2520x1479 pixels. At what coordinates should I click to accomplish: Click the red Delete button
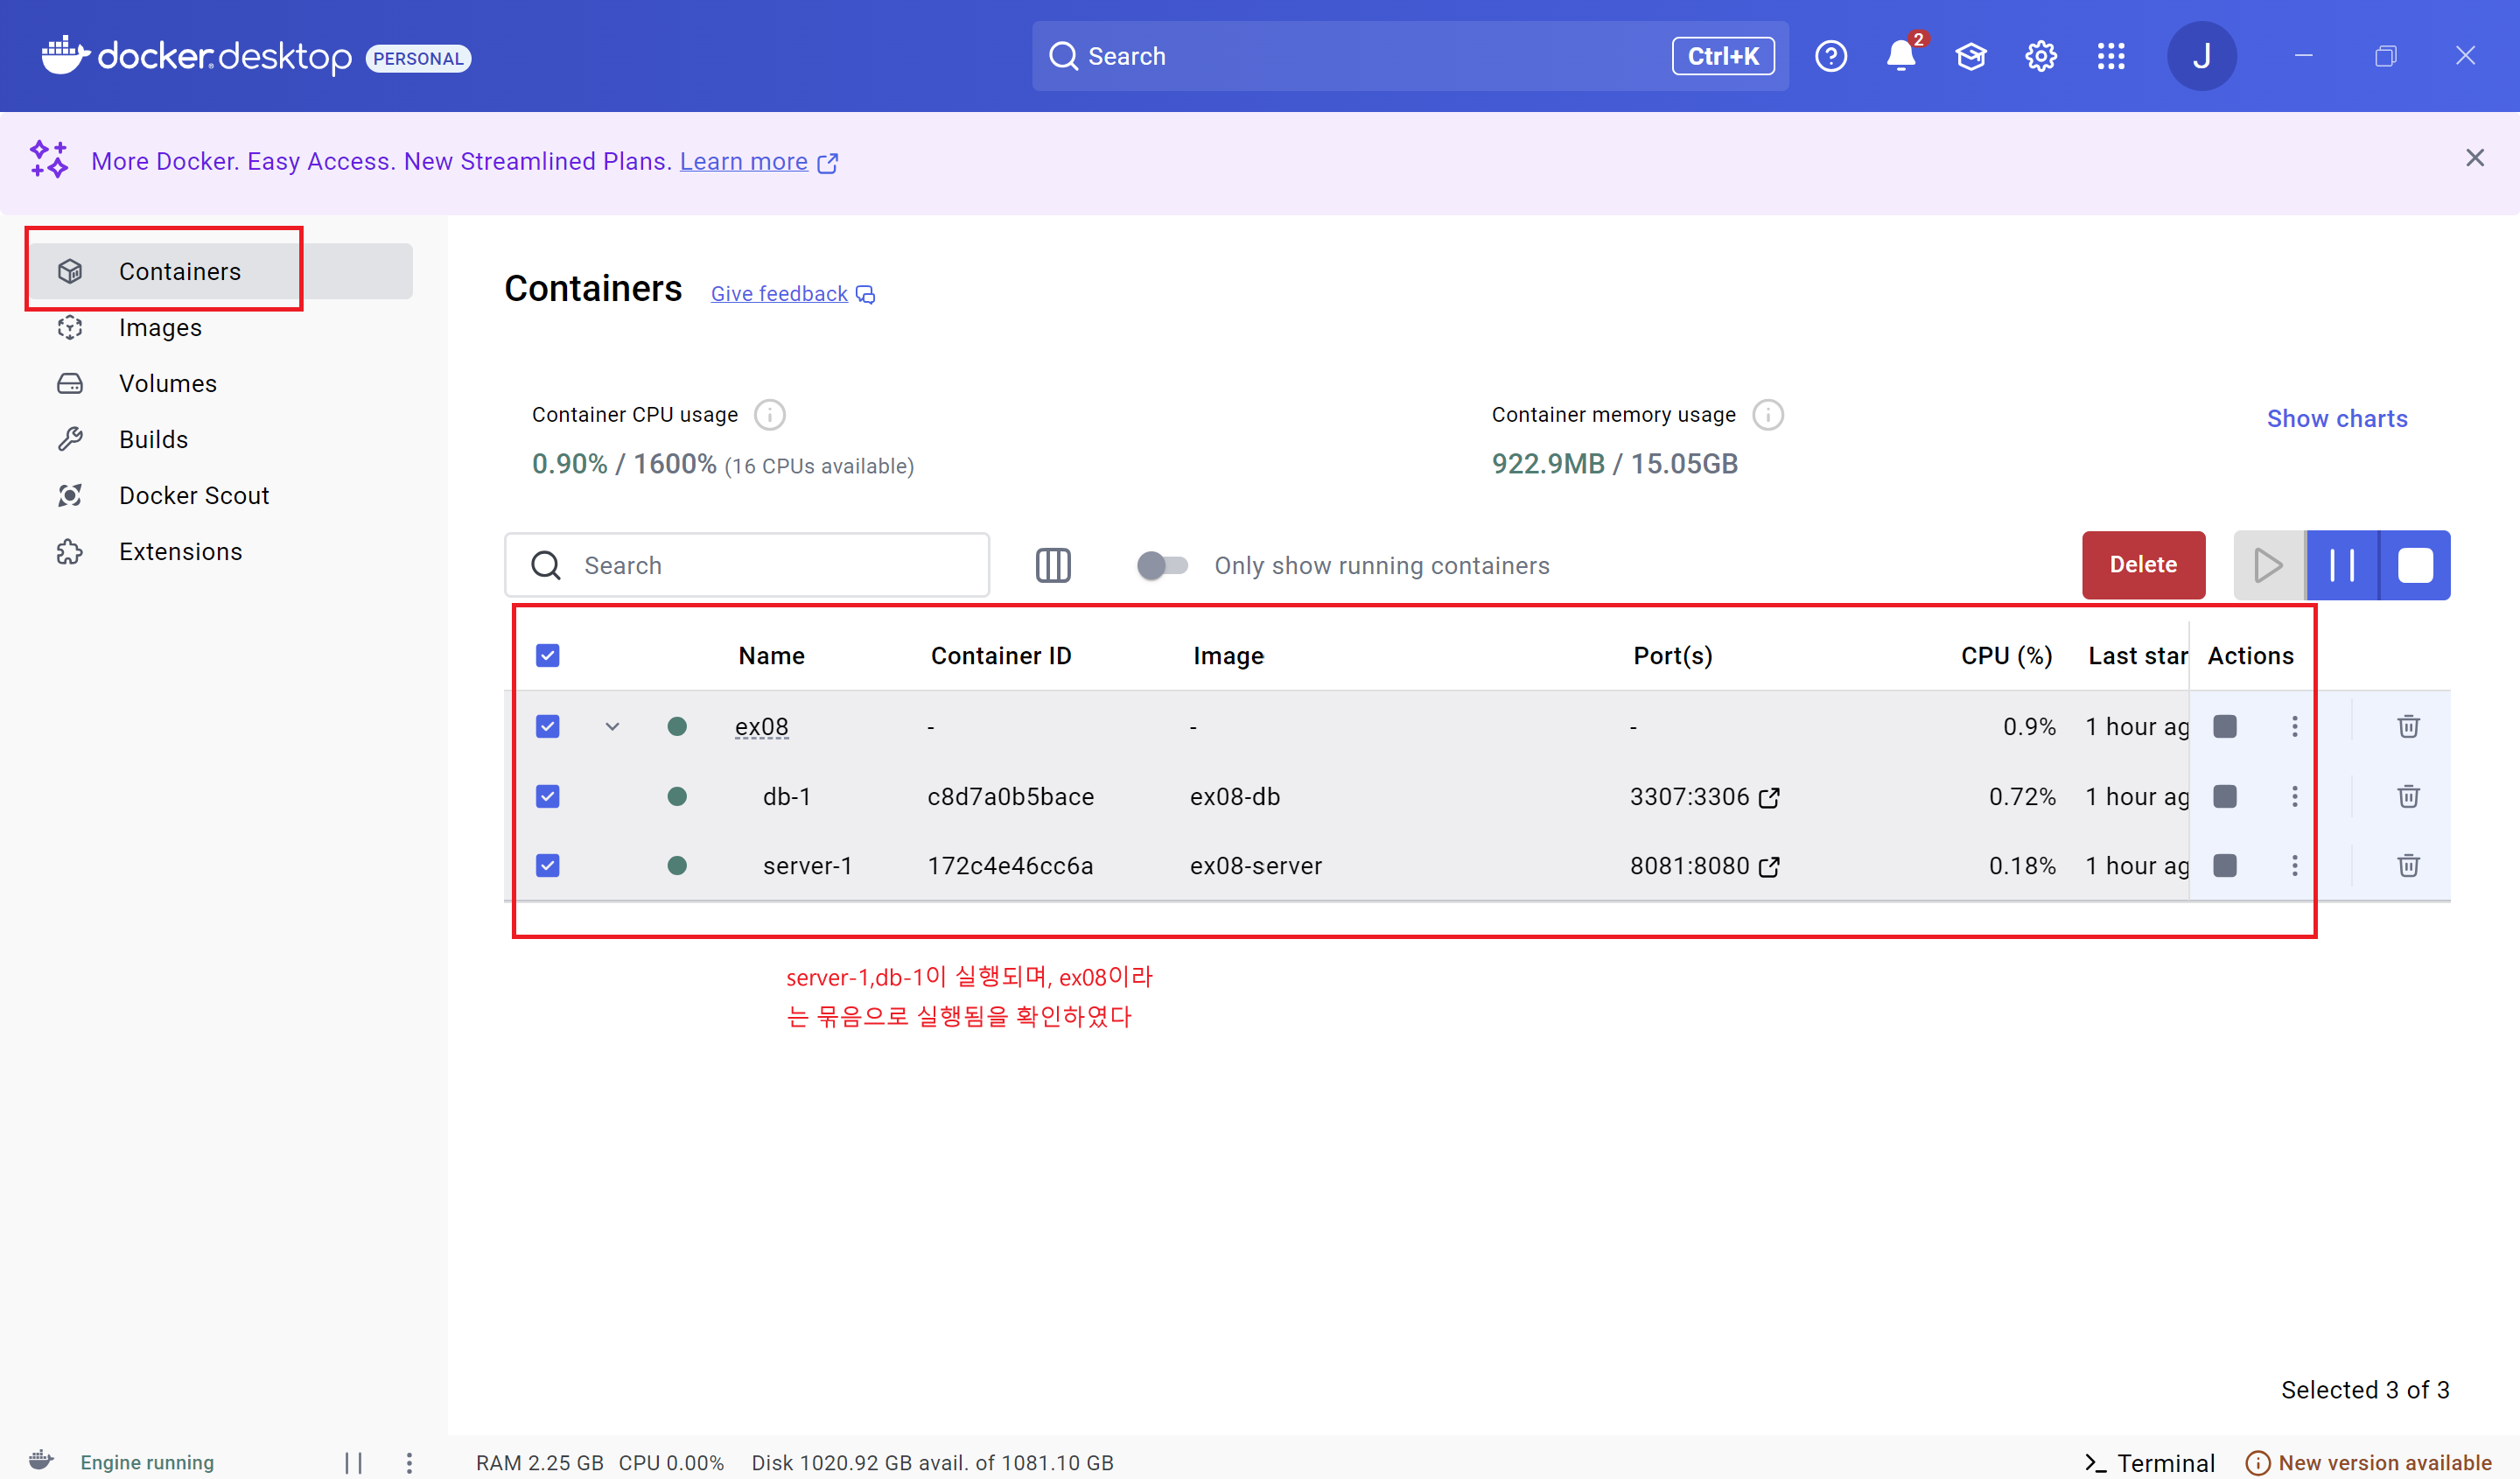pos(2142,565)
